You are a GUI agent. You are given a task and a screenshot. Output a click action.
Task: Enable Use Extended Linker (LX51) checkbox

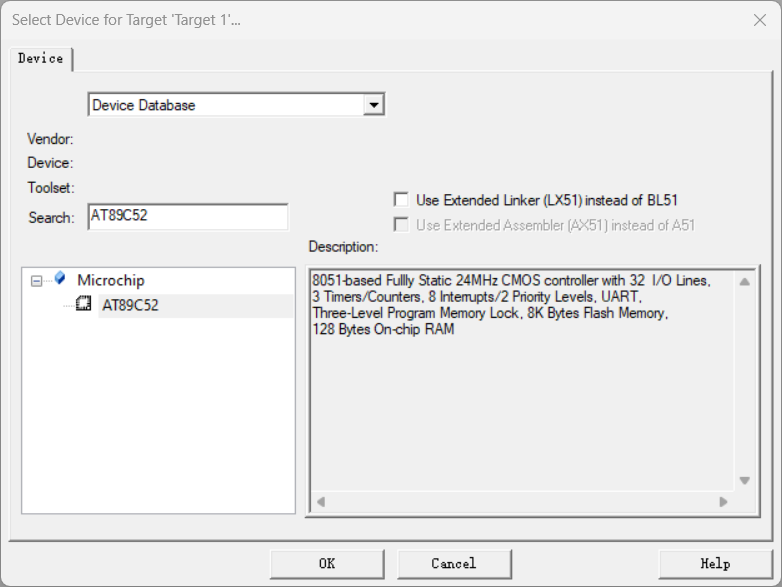tap(401, 200)
